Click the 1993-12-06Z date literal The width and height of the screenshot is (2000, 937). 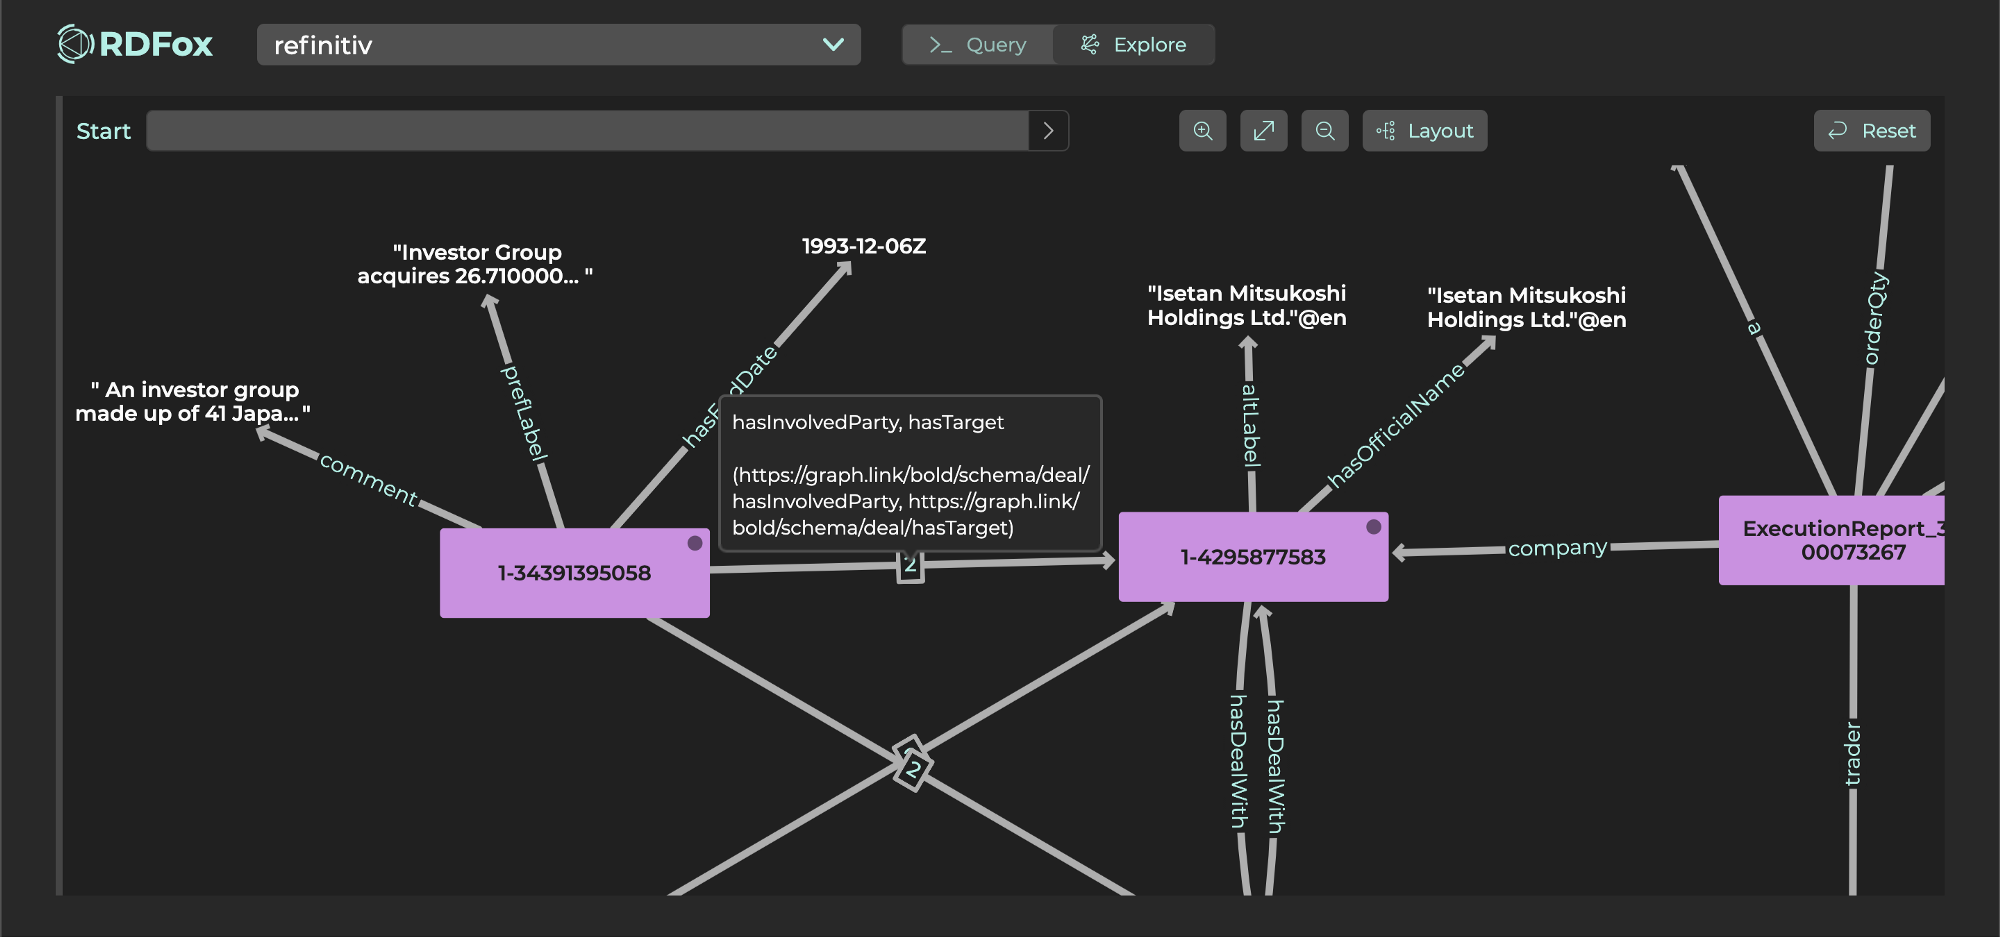point(864,246)
